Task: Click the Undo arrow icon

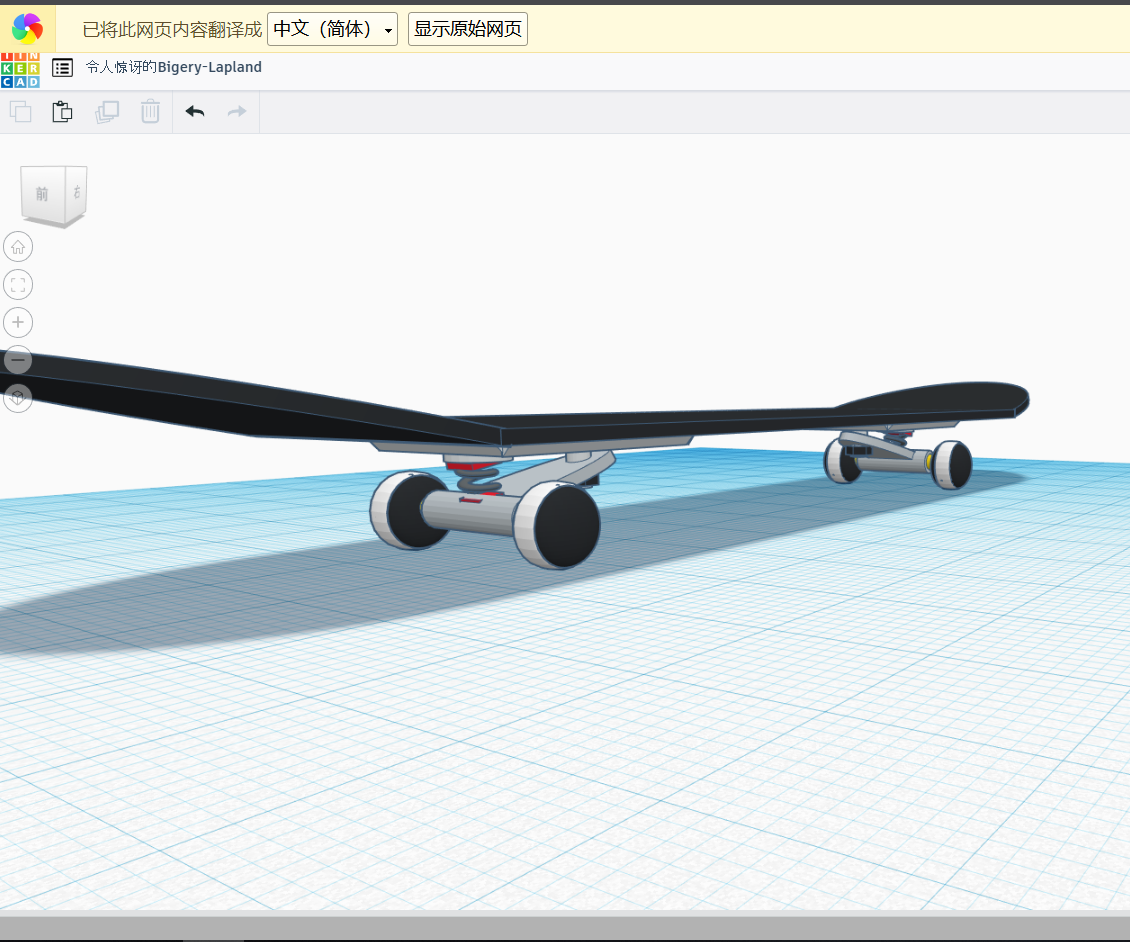Action: pyautogui.click(x=194, y=111)
